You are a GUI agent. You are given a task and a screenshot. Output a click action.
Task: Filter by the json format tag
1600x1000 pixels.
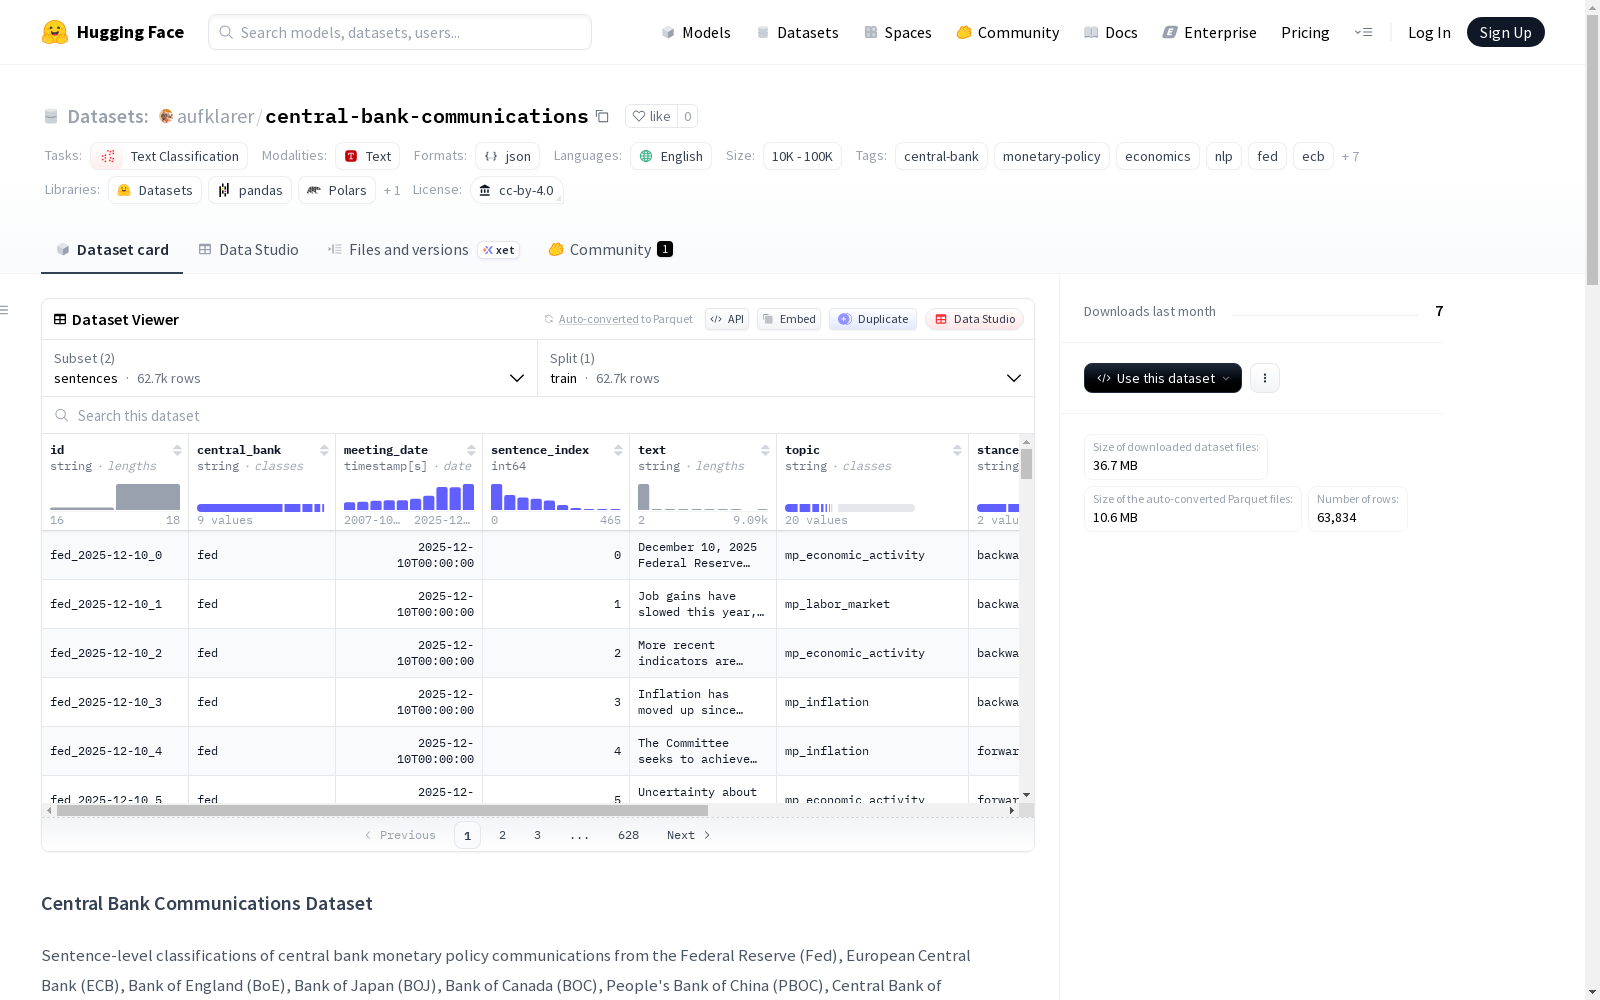click(507, 156)
